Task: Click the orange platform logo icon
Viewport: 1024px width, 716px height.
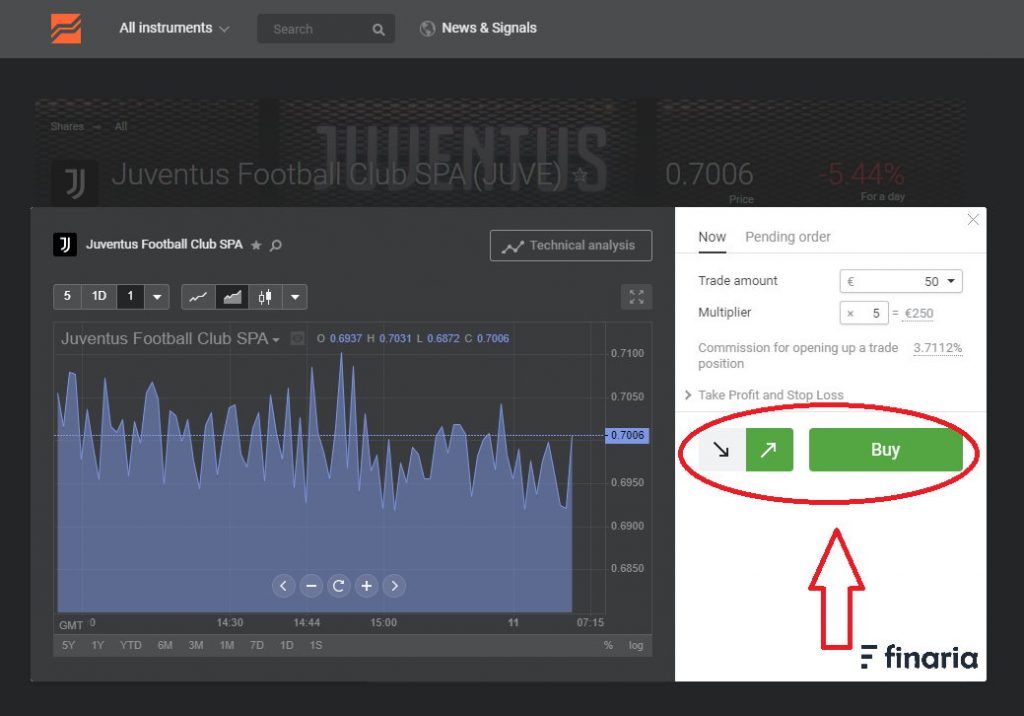Action: 66,29
